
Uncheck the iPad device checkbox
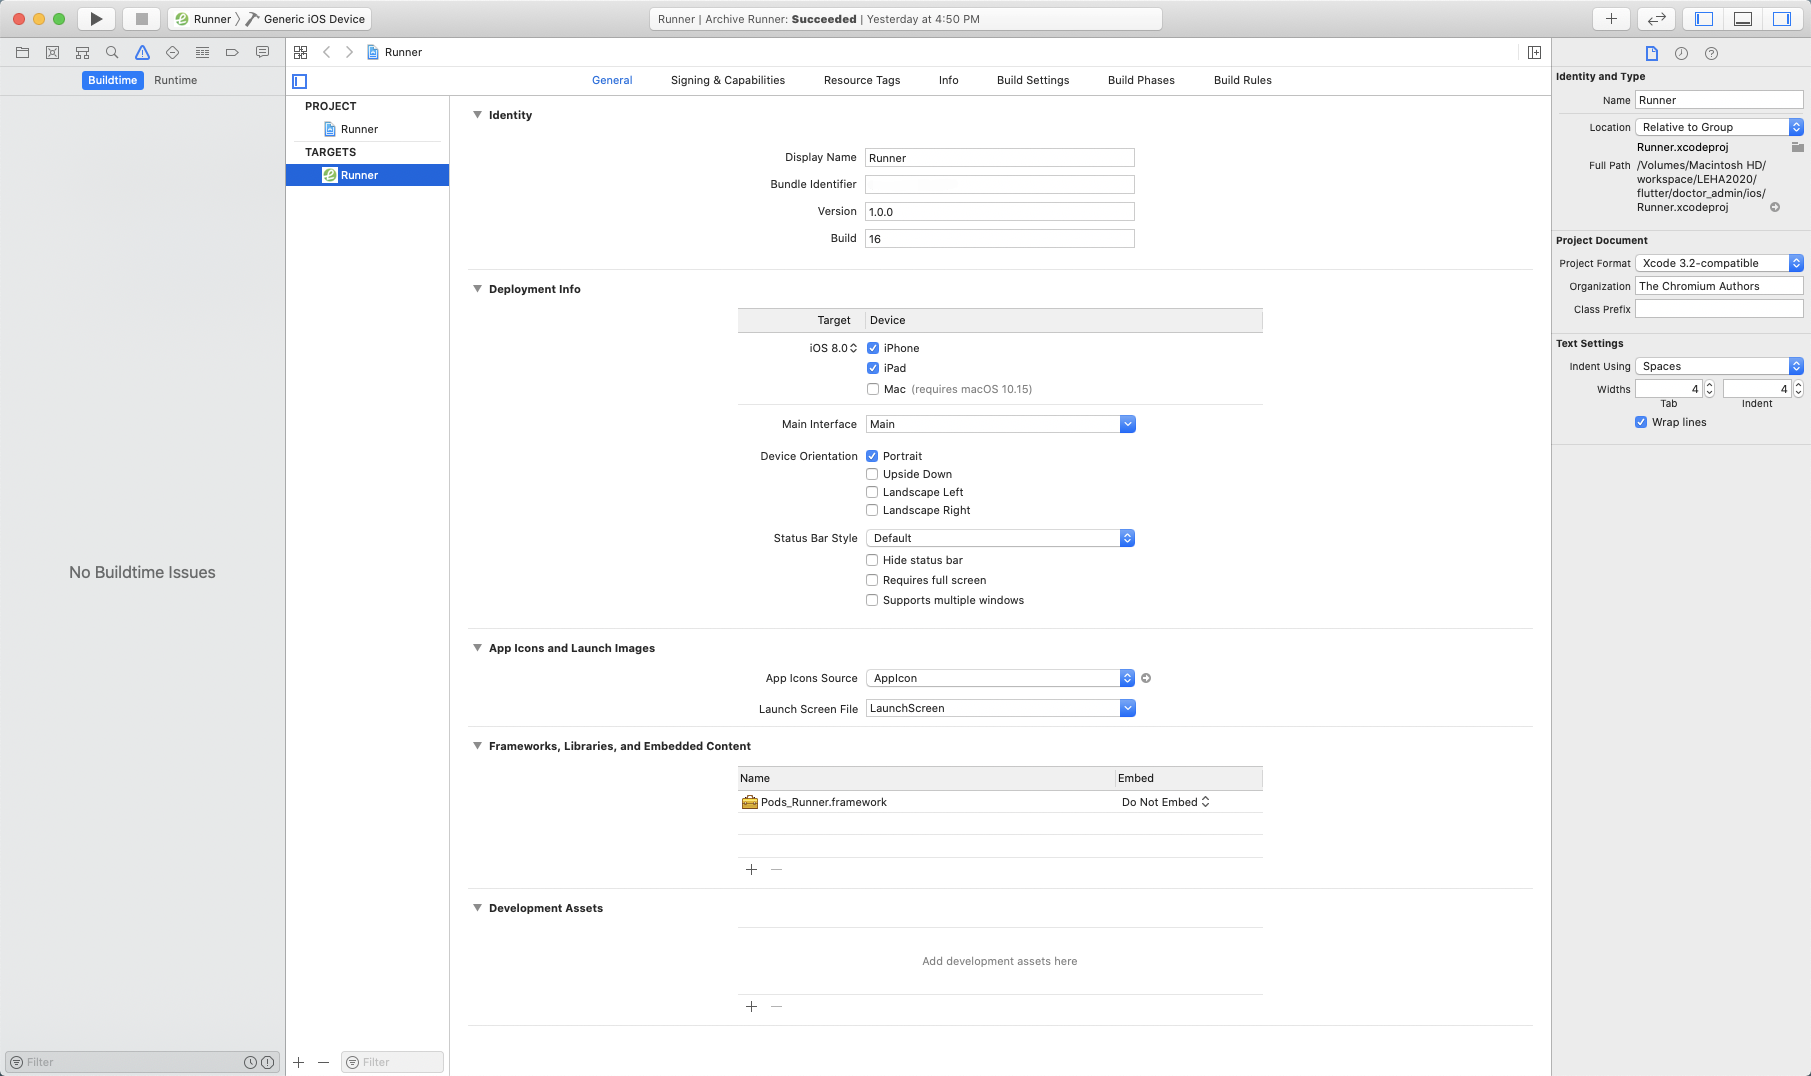[873, 368]
